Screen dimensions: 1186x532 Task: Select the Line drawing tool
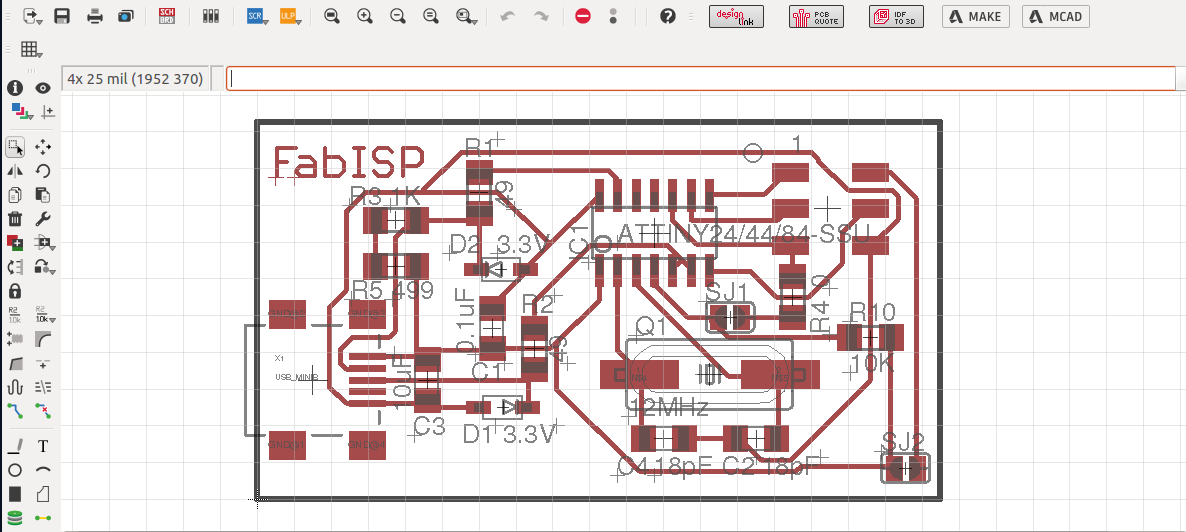[14, 446]
